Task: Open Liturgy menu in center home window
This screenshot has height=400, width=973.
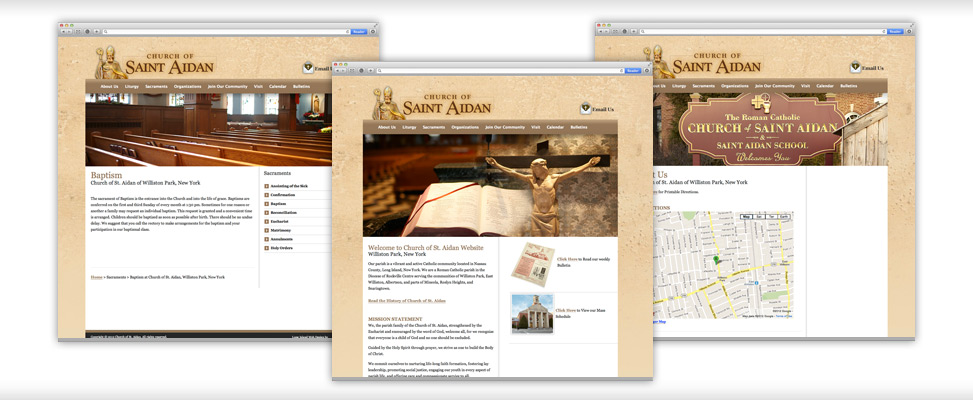Action: coord(409,127)
